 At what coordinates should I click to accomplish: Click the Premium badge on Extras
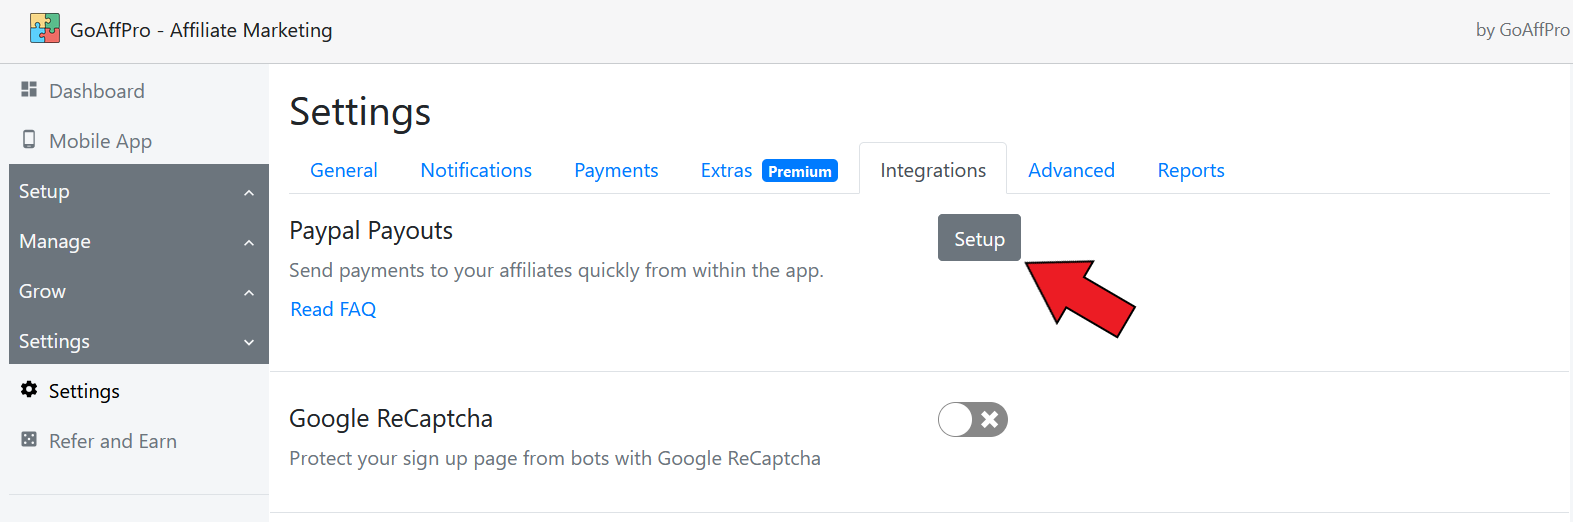coord(799,171)
